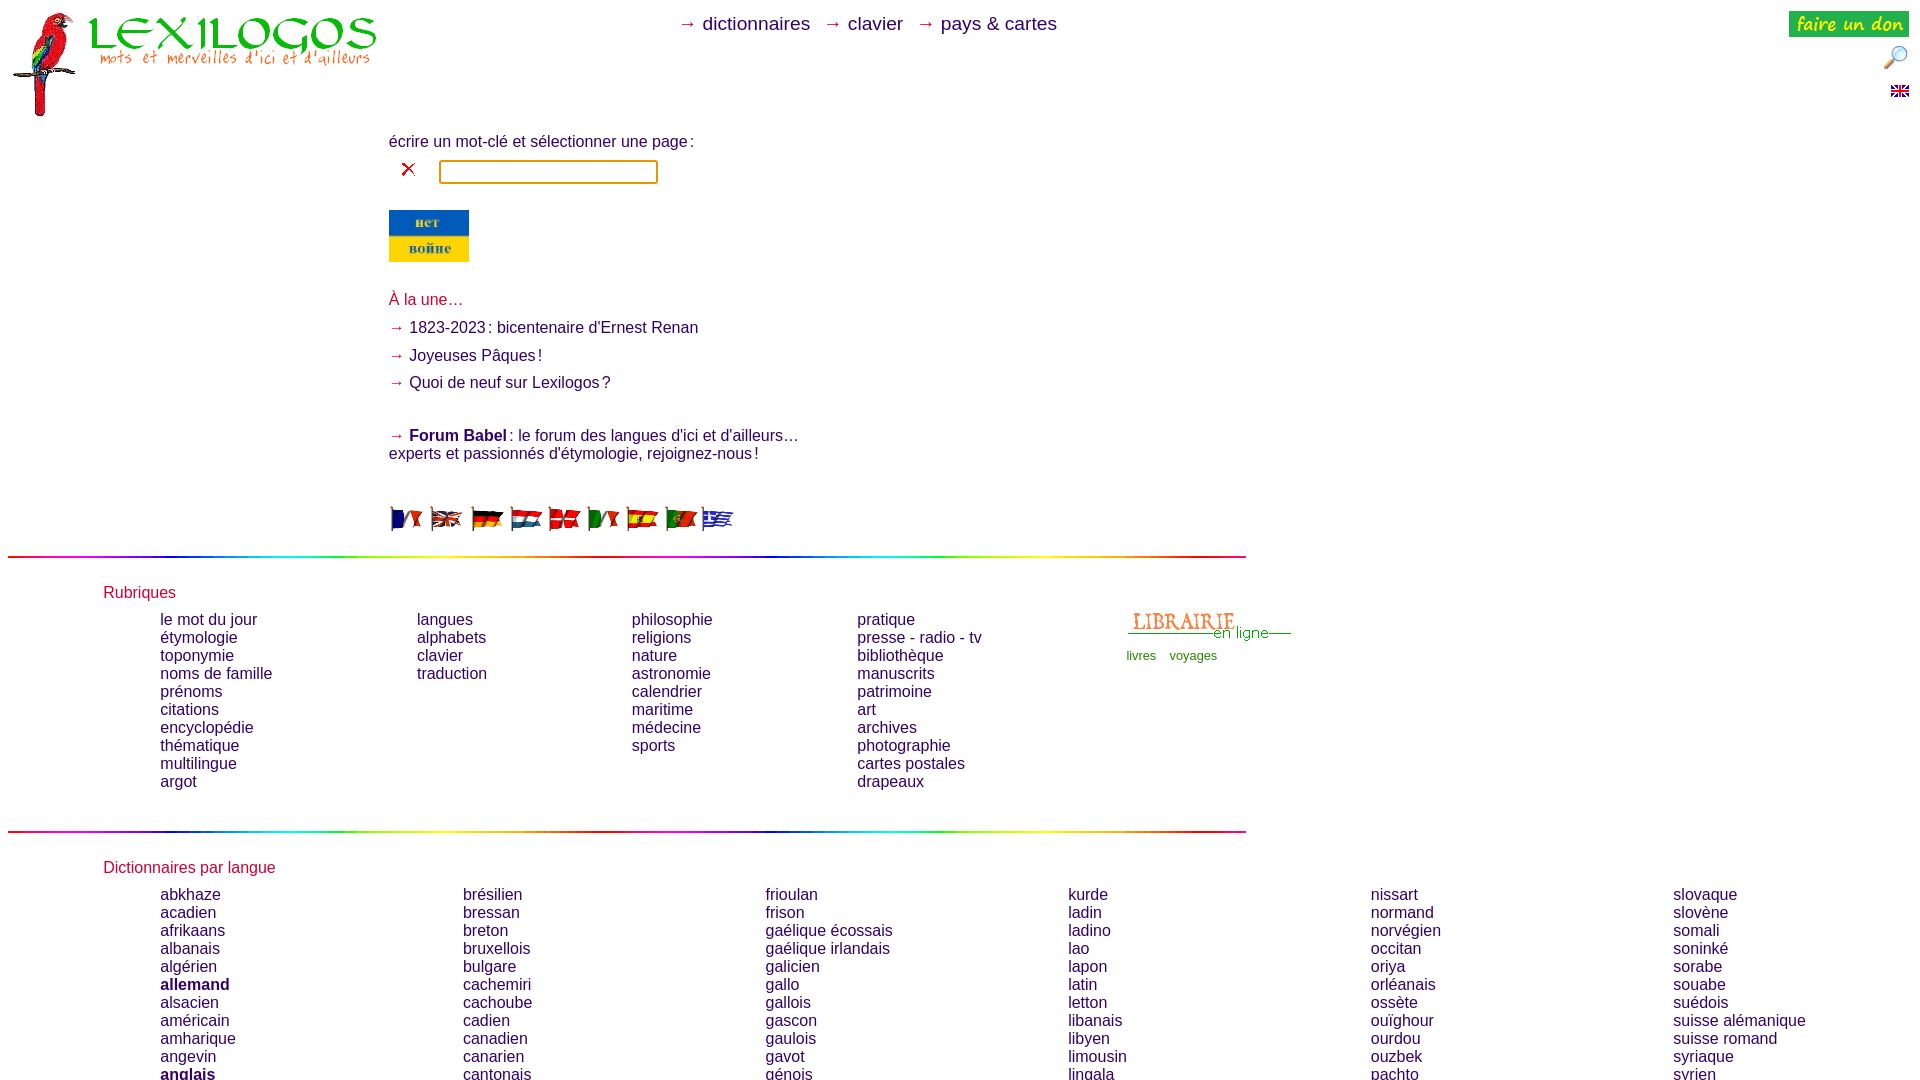Click the keyword input text field

pyautogui.click(x=549, y=171)
